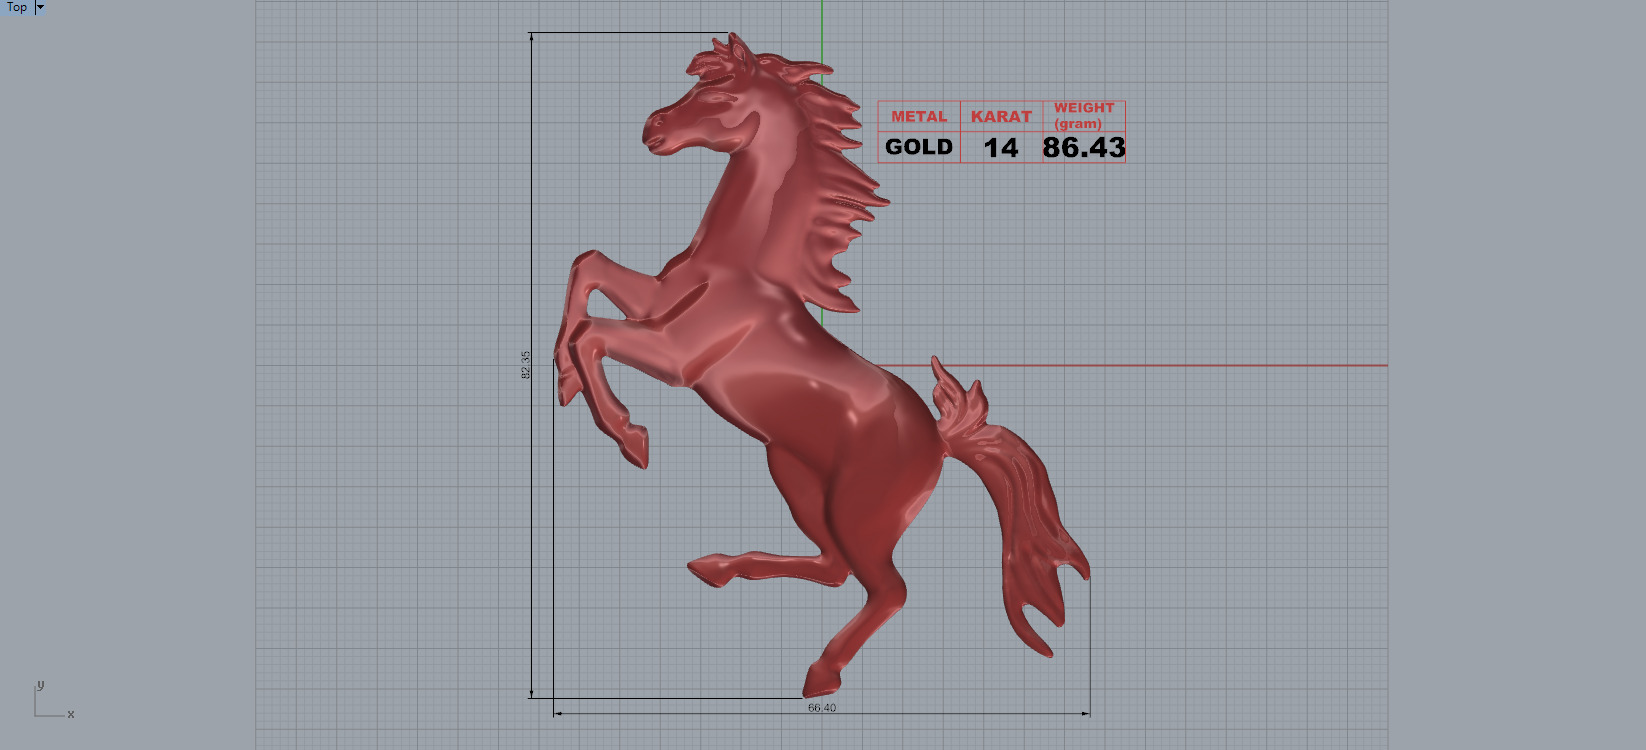Select the GOLD text value
The image size is (1646, 750).
(919, 147)
